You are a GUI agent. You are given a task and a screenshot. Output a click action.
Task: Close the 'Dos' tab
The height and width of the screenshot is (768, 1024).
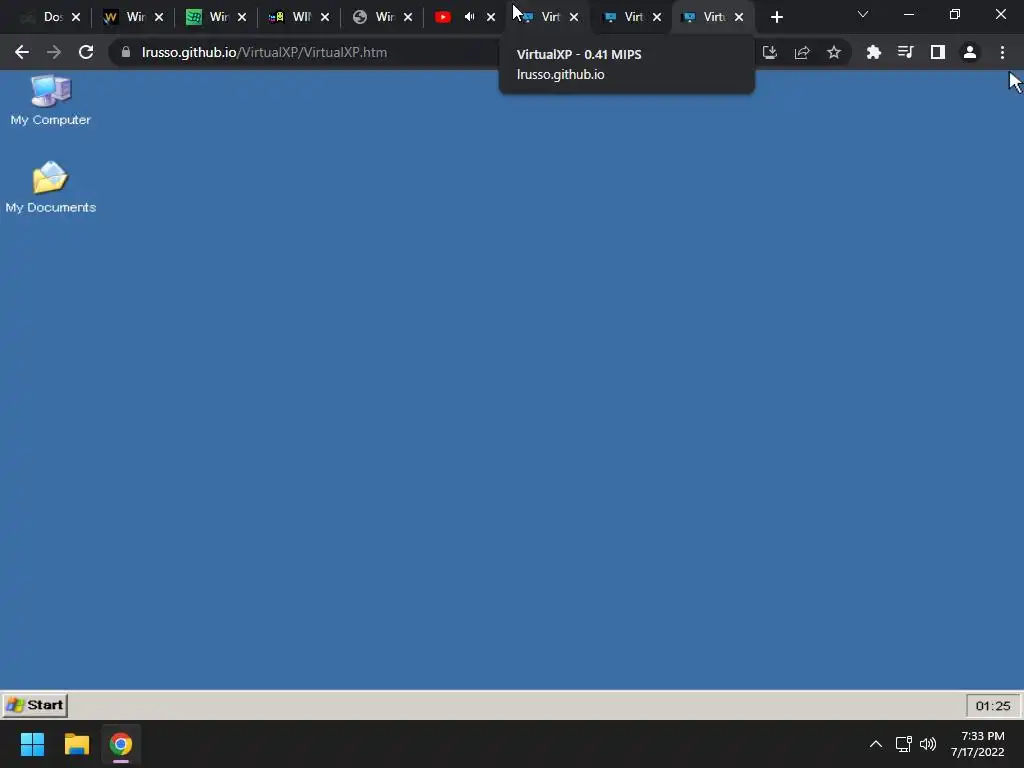(76, 17)
